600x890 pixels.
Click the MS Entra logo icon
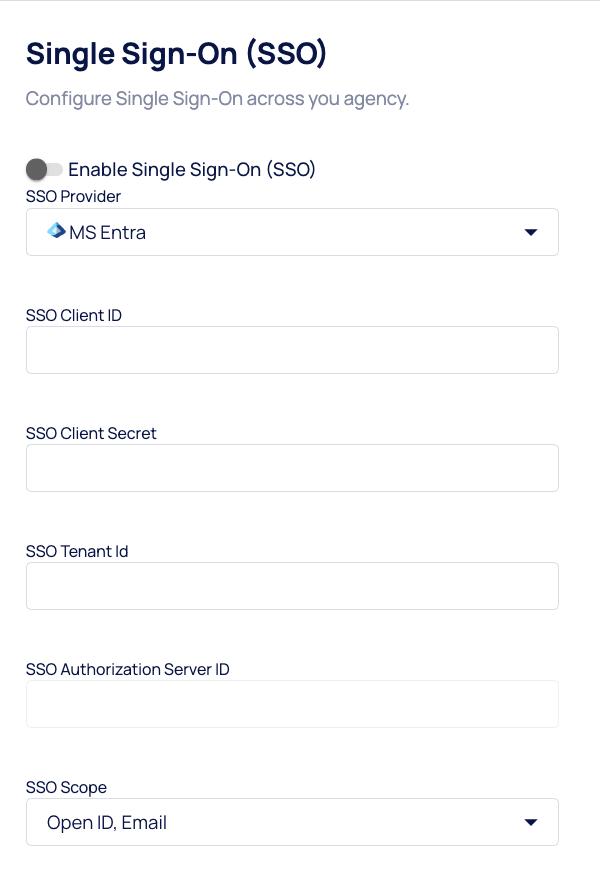tap(56, 231)
